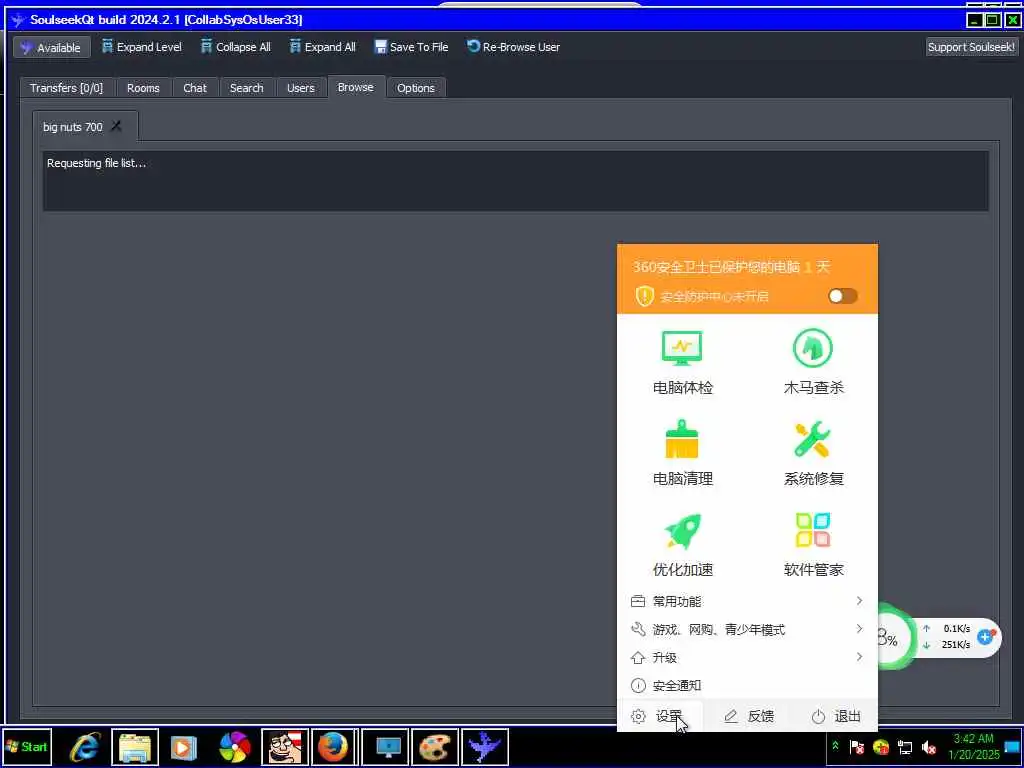
Task: Click the Soulseek title bar bird icon
Action: 18,20
